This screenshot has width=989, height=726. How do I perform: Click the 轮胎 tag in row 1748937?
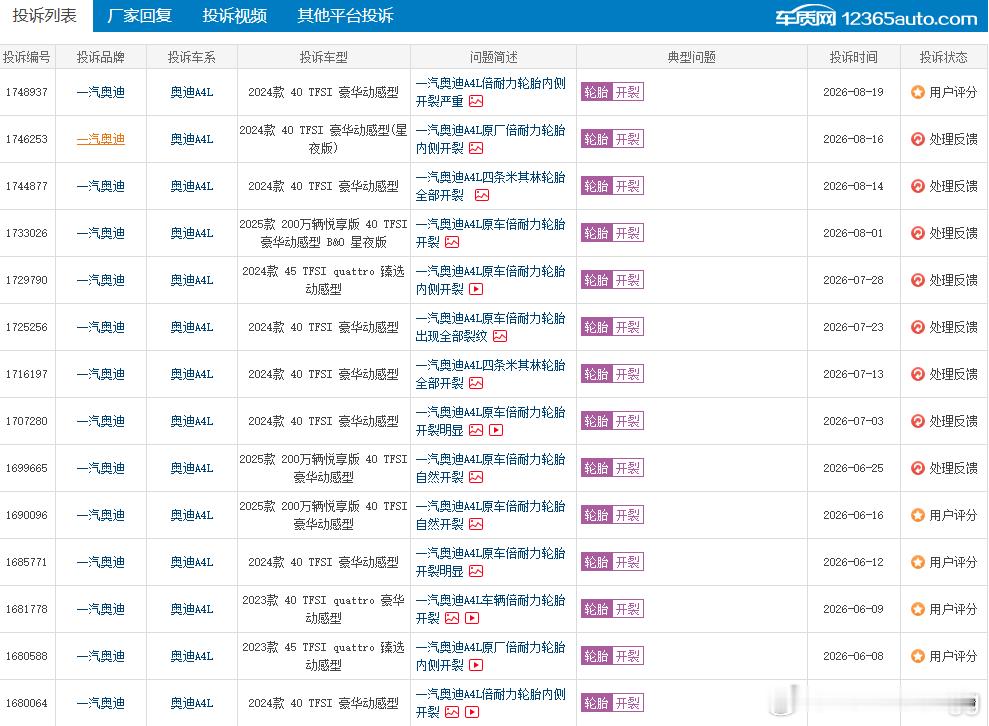596,92
